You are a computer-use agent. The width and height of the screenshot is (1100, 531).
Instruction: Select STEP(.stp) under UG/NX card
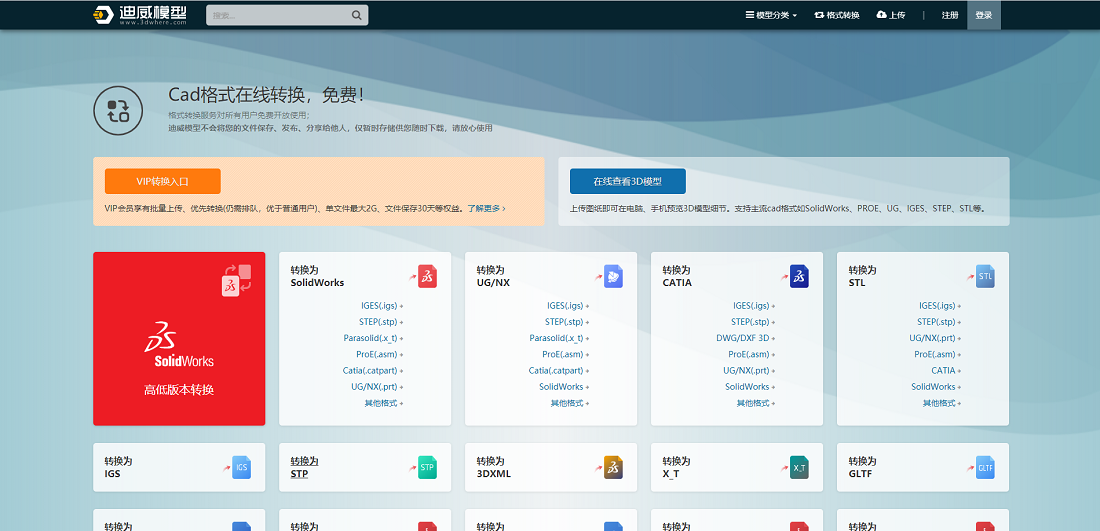coord(567,322)
